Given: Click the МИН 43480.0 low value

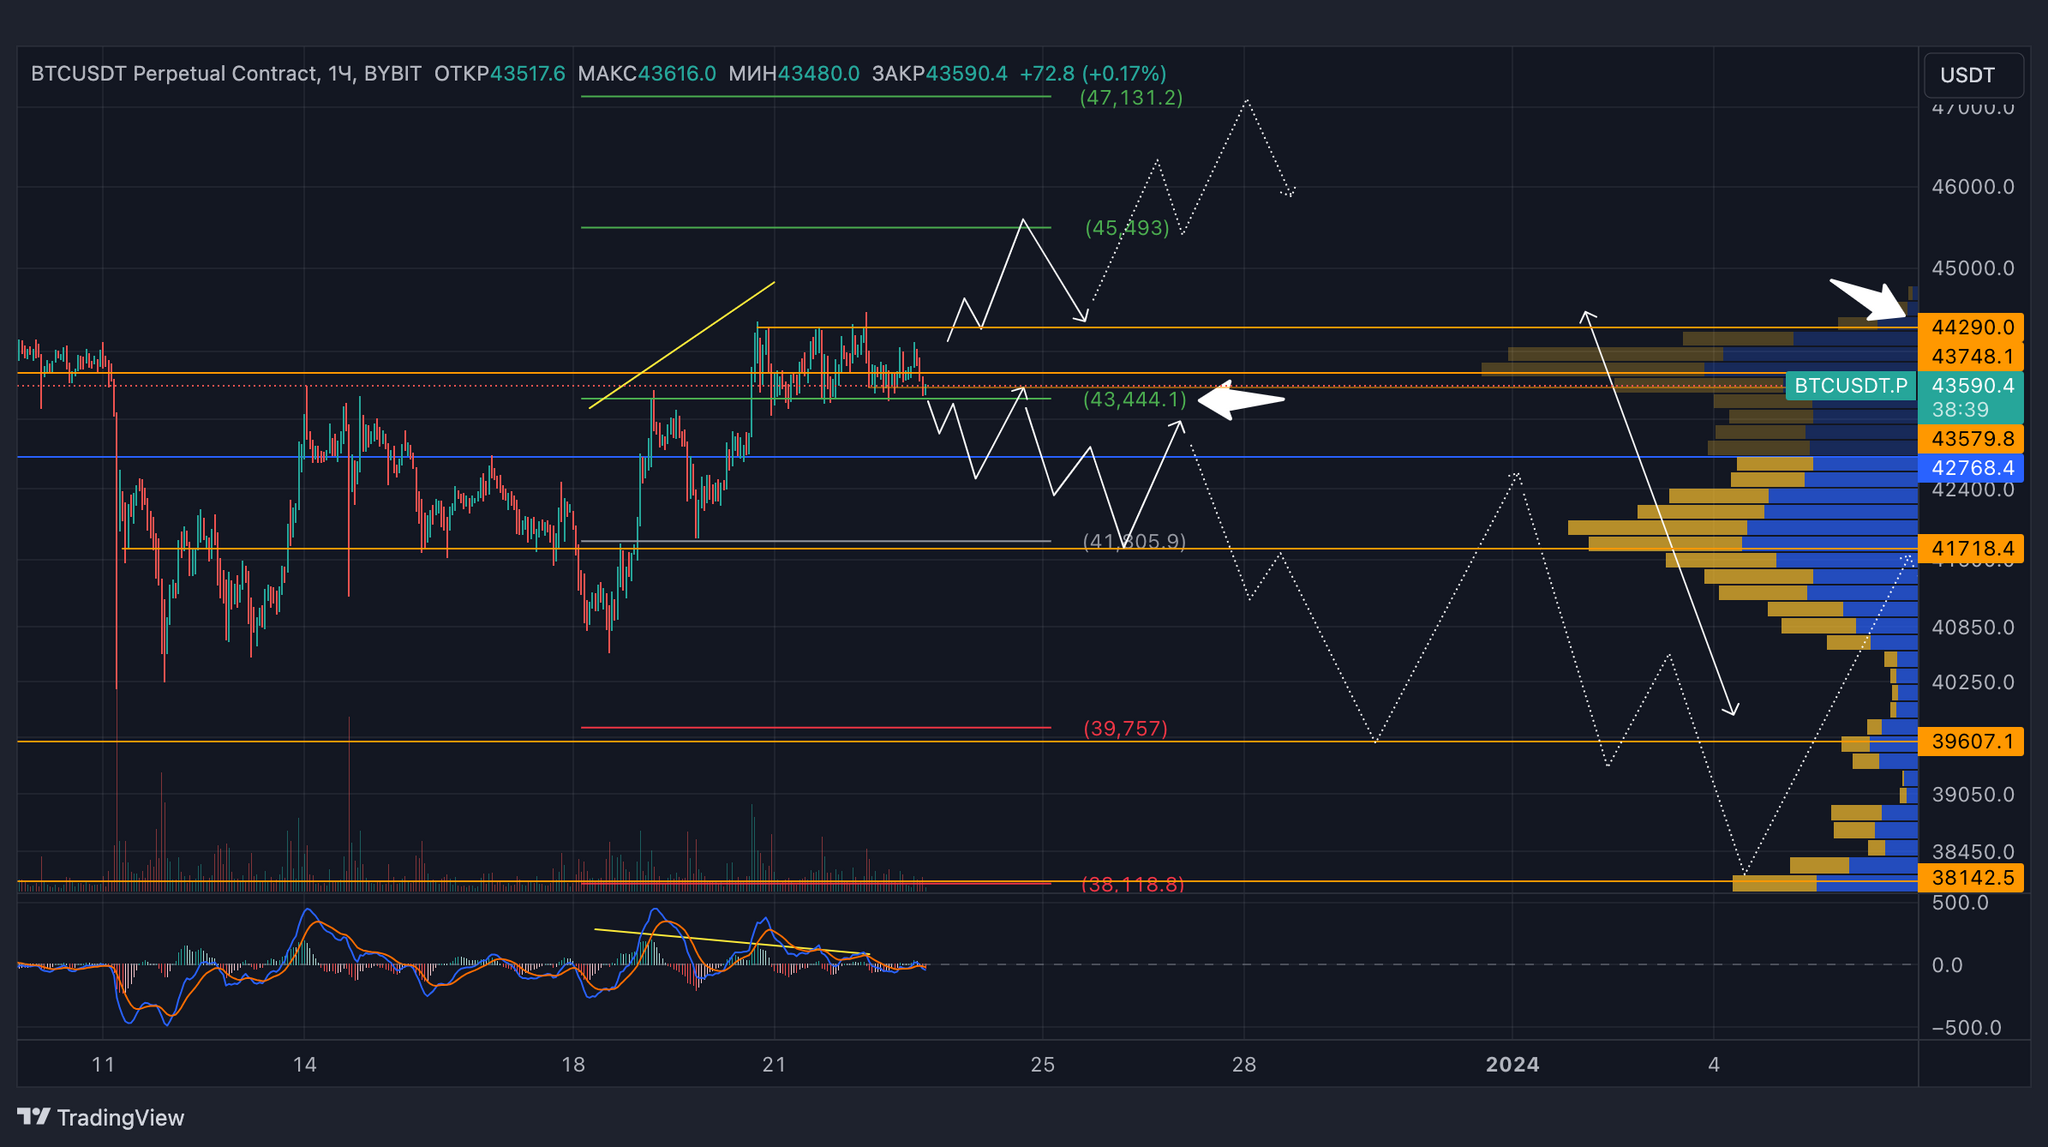Looking at the screenshot, I should pyautogui.click(x=794, y=73).
